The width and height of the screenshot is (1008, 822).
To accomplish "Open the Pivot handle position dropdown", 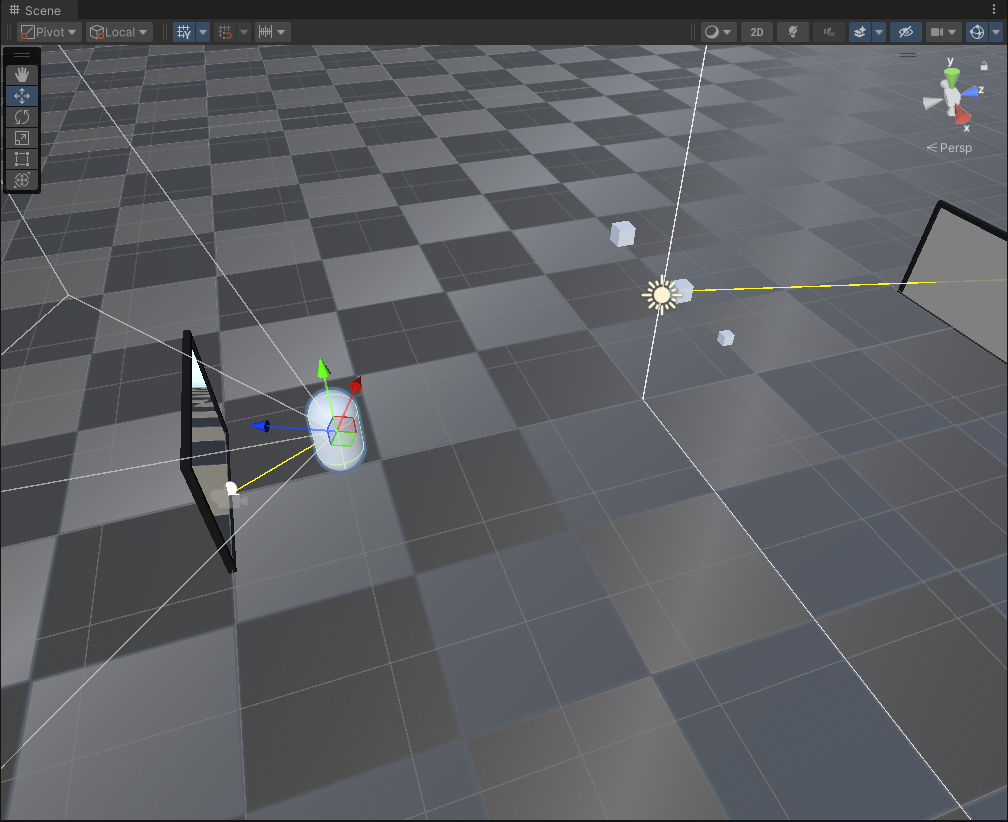I will click(x=48, y=32).
